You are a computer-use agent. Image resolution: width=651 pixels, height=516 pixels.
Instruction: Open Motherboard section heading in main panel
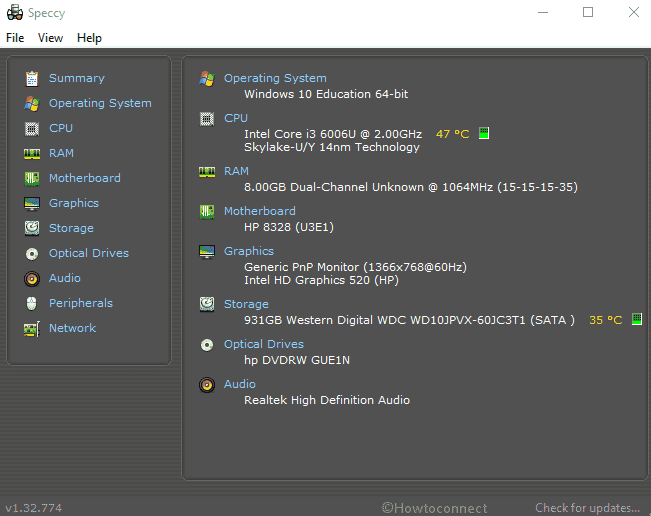coord(259,211)
